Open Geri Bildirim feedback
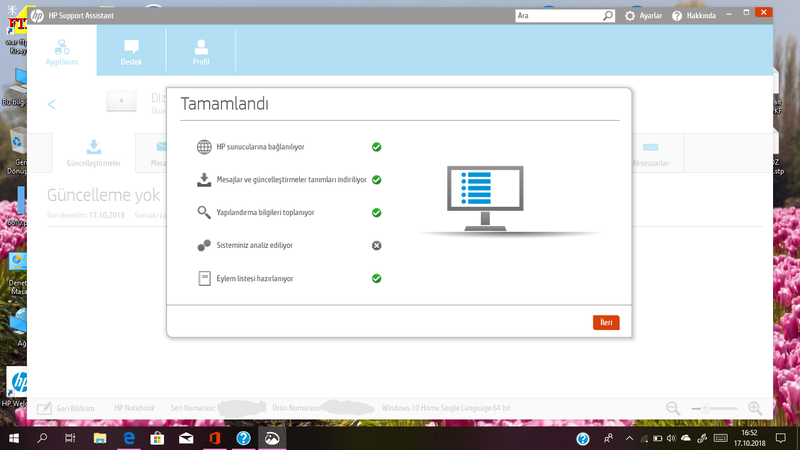 pos(66,408)
